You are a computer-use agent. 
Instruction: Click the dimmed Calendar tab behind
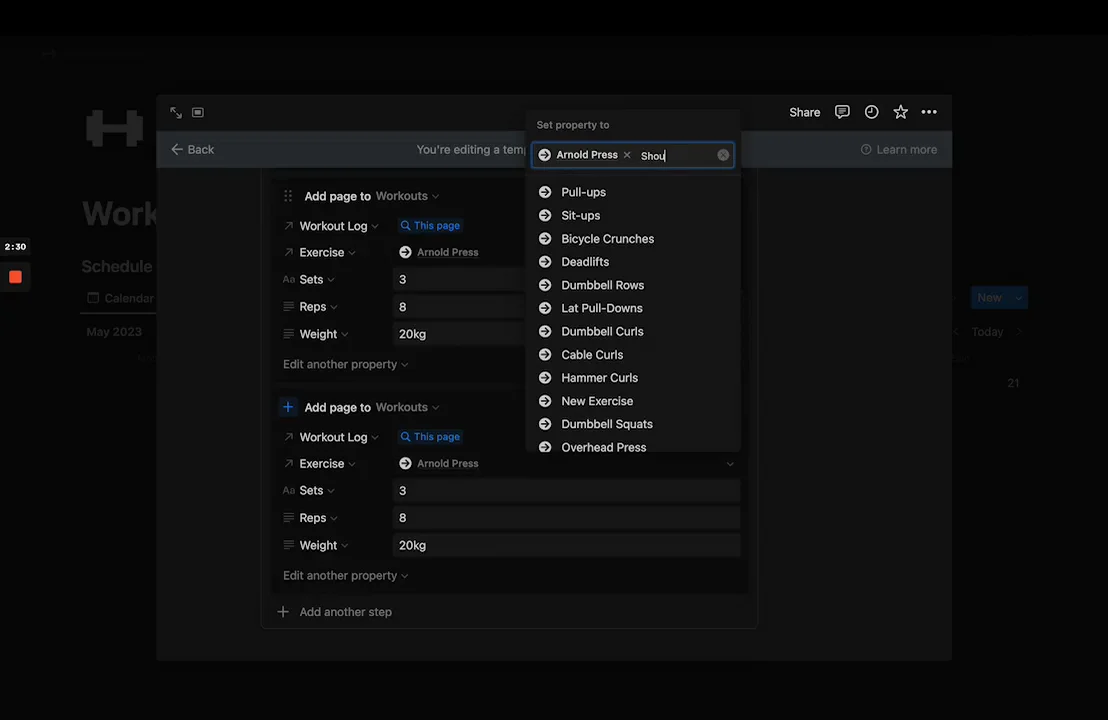coord(119,298)
